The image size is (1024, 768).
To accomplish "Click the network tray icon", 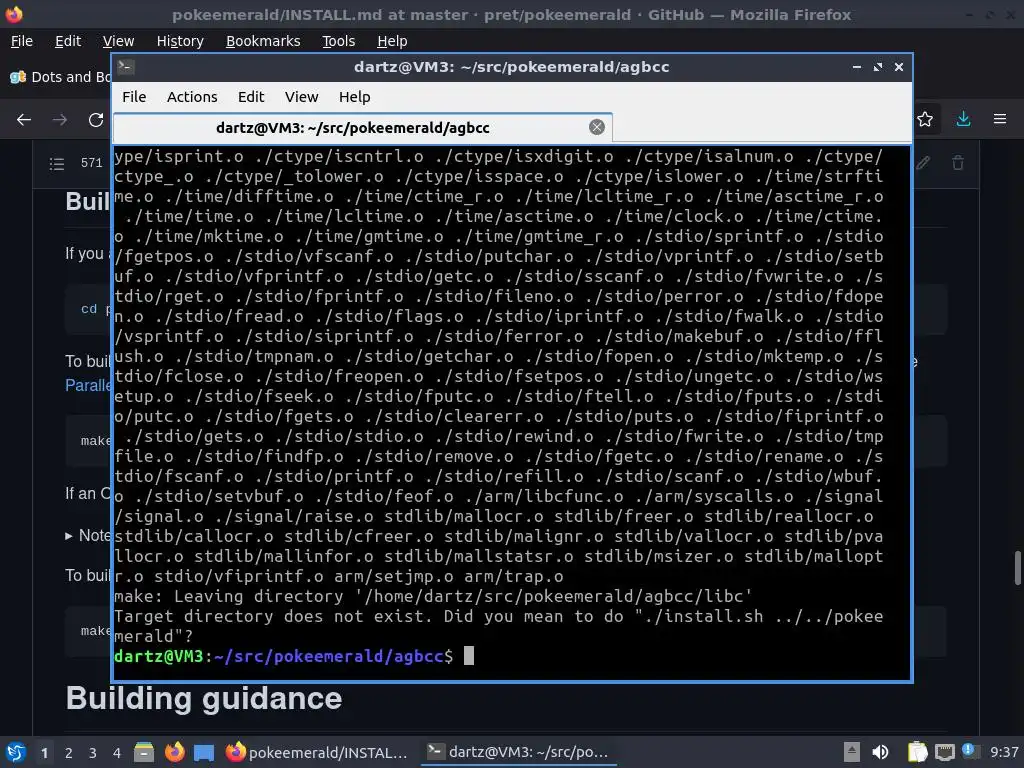I will pos(944,752).
